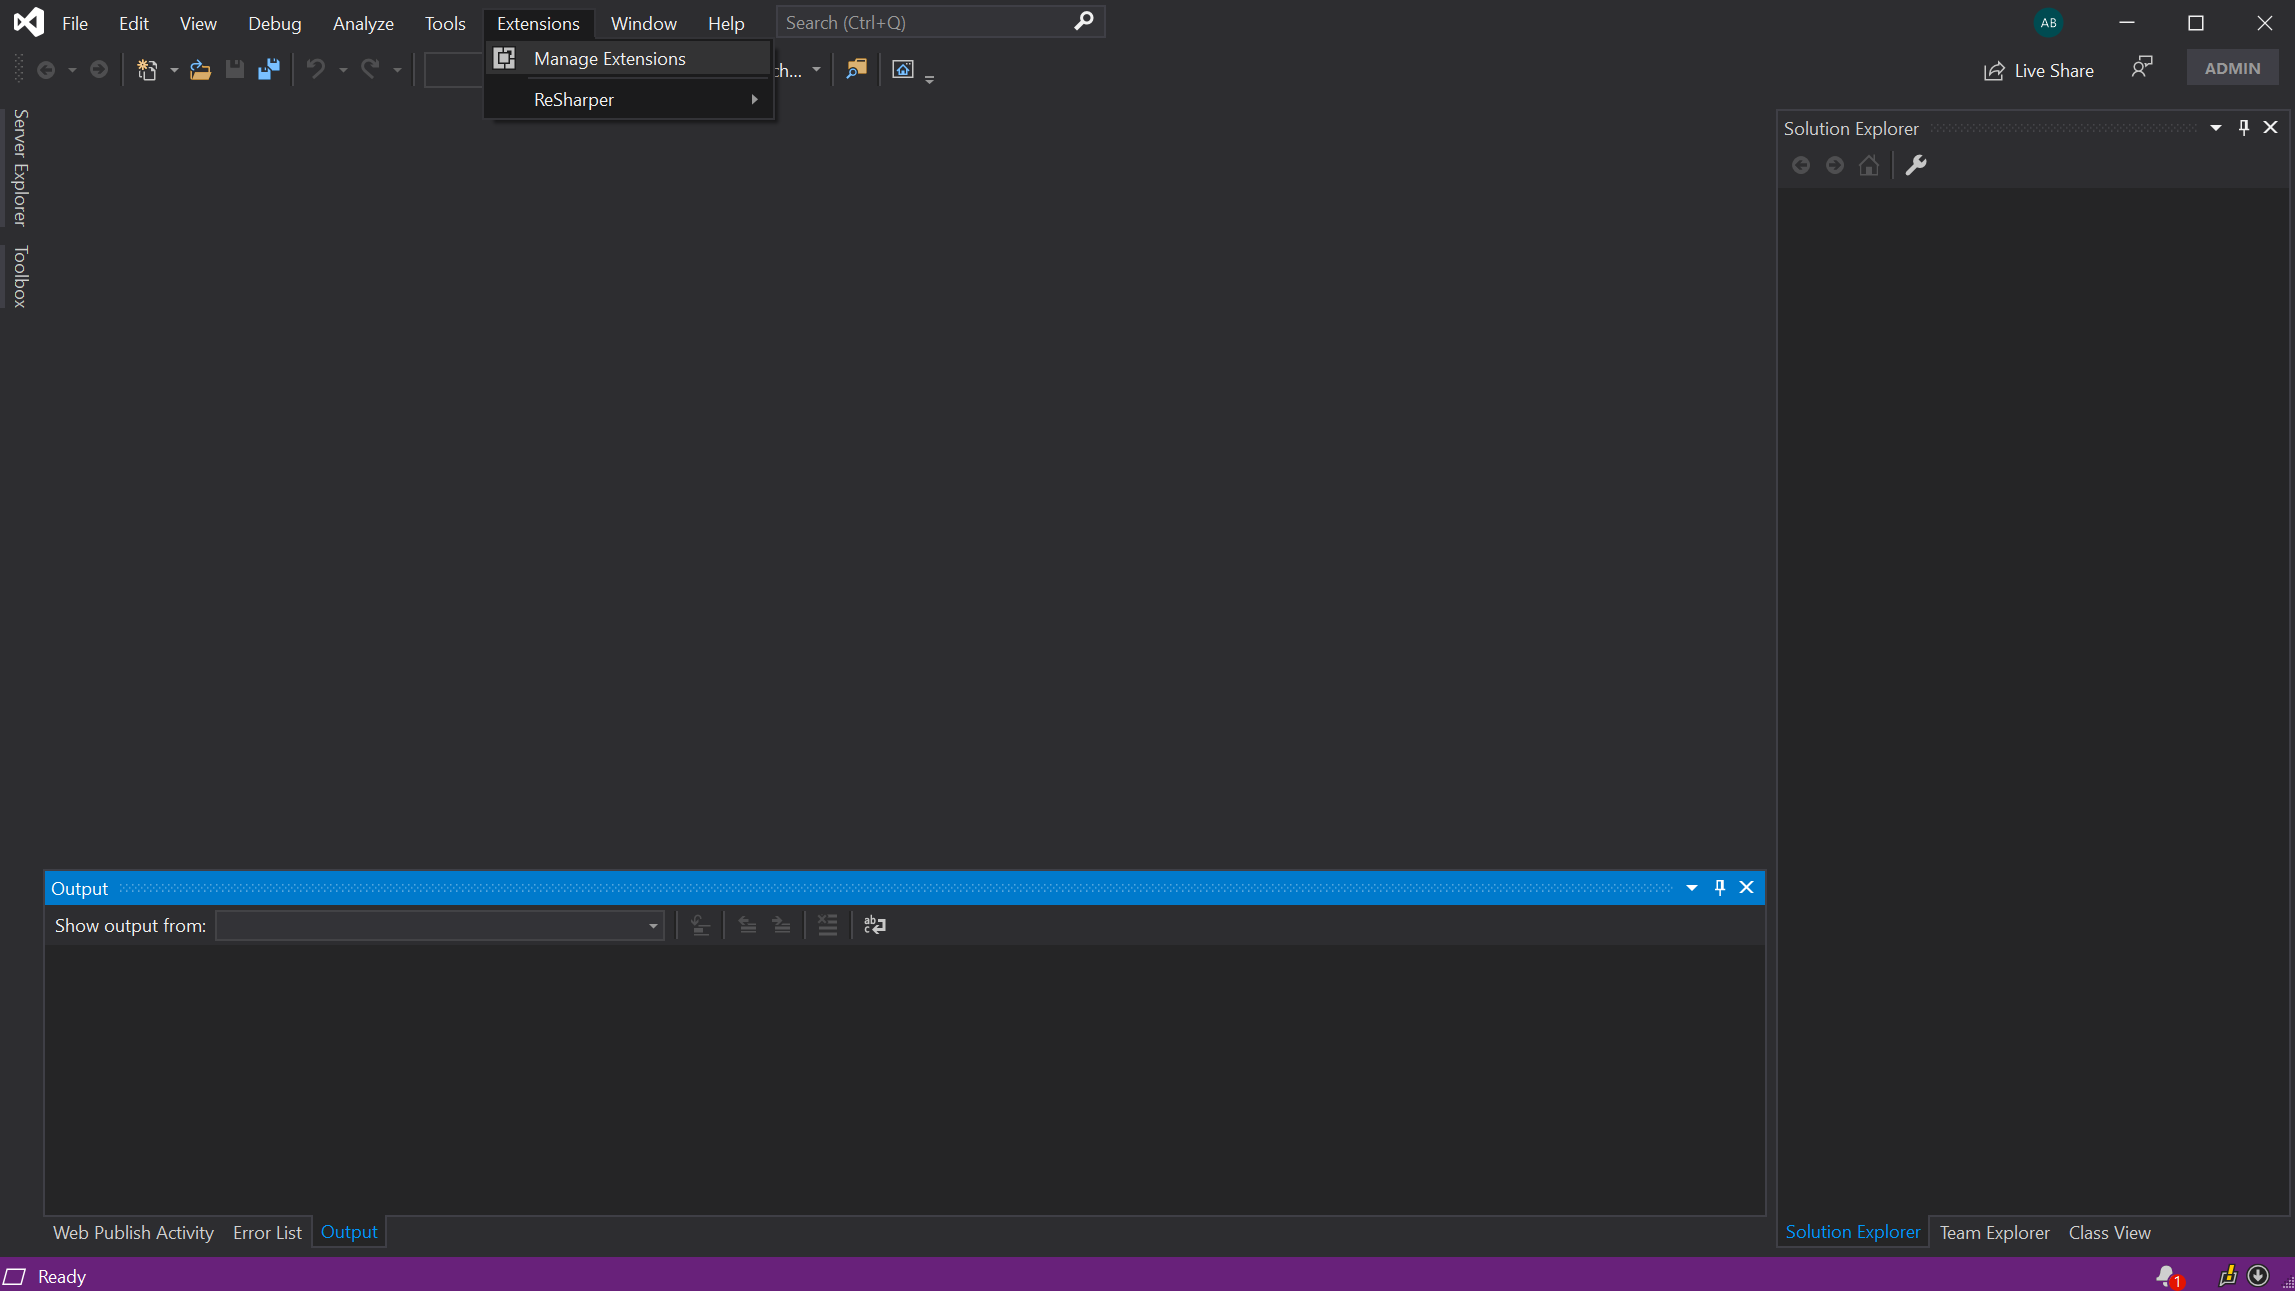
Task: Click the ADMIN badge button
Action: click(x=2232, y=68)
